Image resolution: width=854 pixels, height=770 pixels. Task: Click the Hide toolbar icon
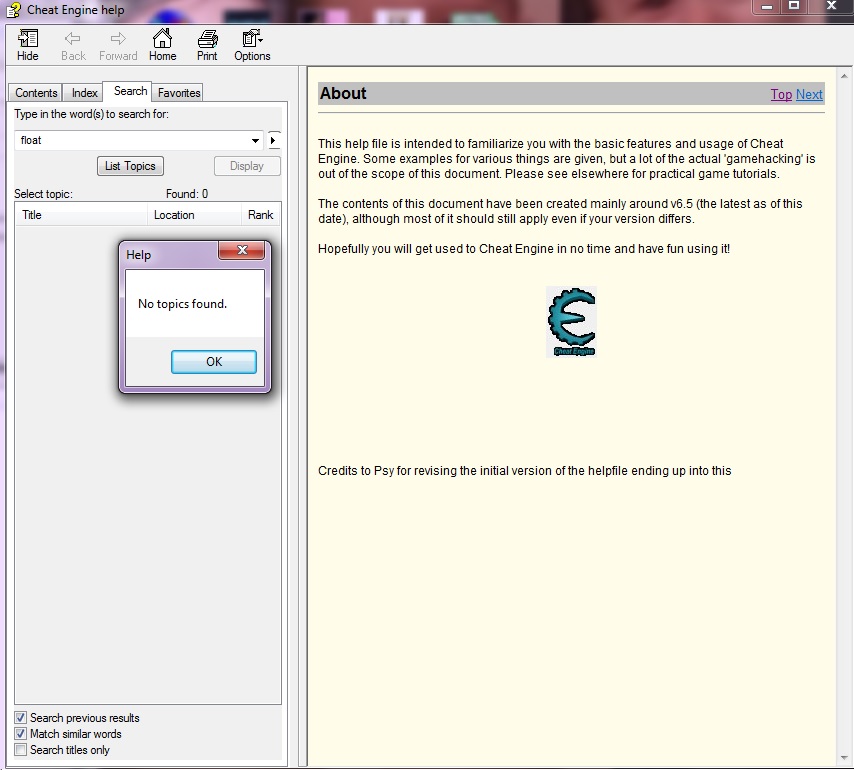(x=27, y=44)
